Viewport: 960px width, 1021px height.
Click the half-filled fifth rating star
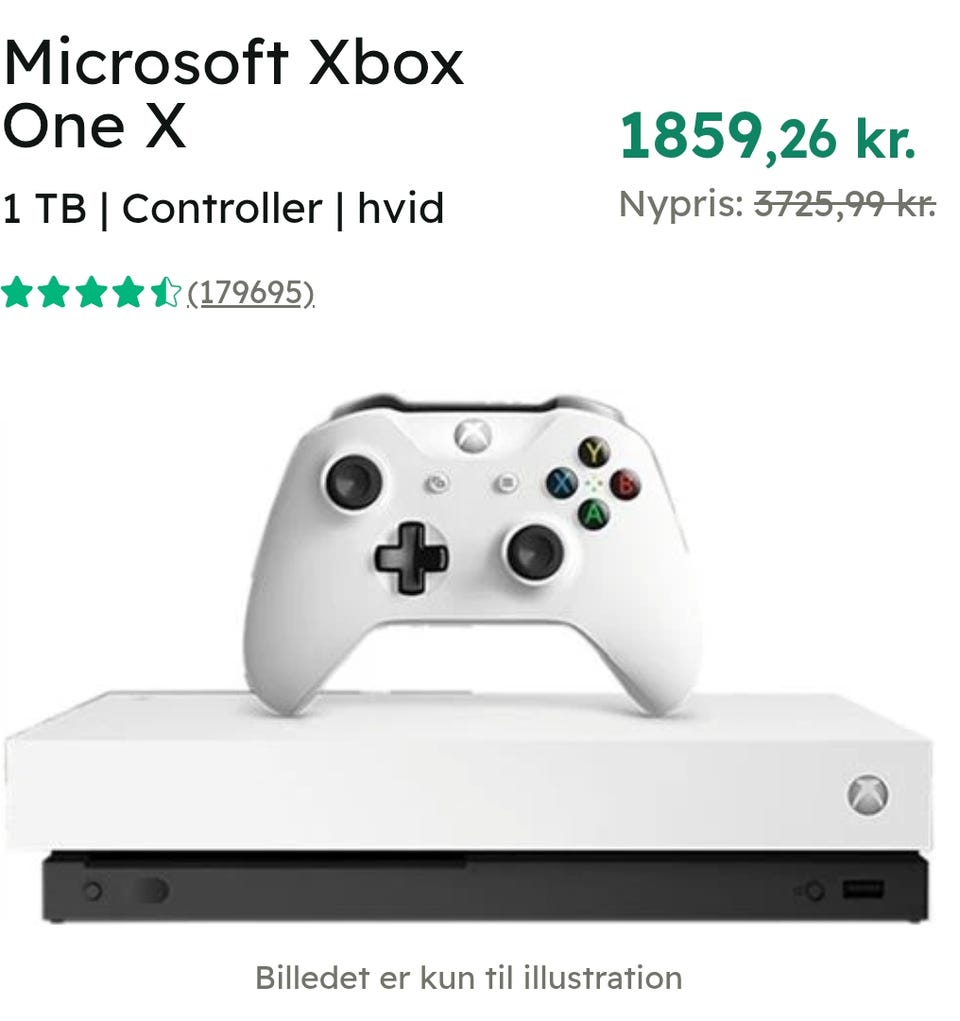(x=165, y=292)
